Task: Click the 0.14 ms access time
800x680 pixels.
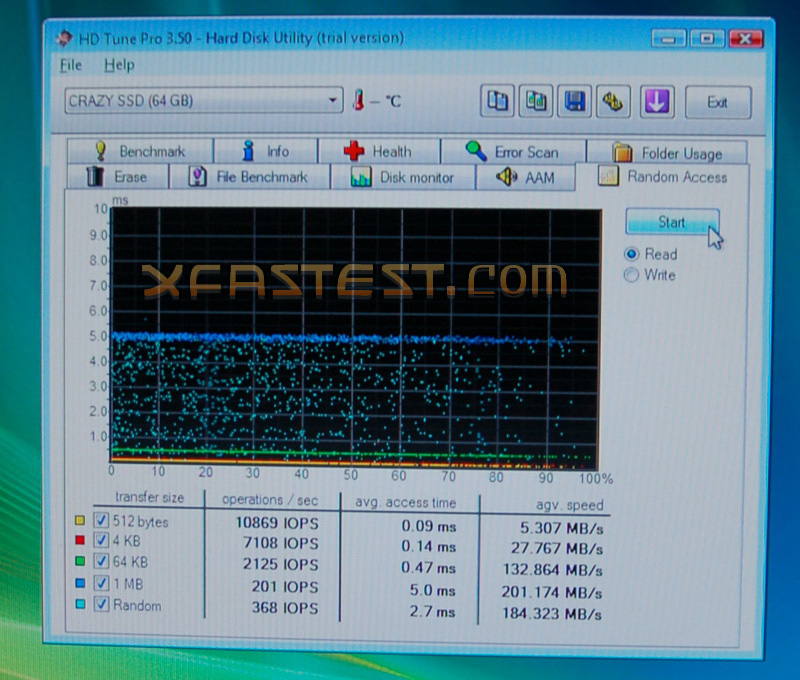Action: pos(429,547)
